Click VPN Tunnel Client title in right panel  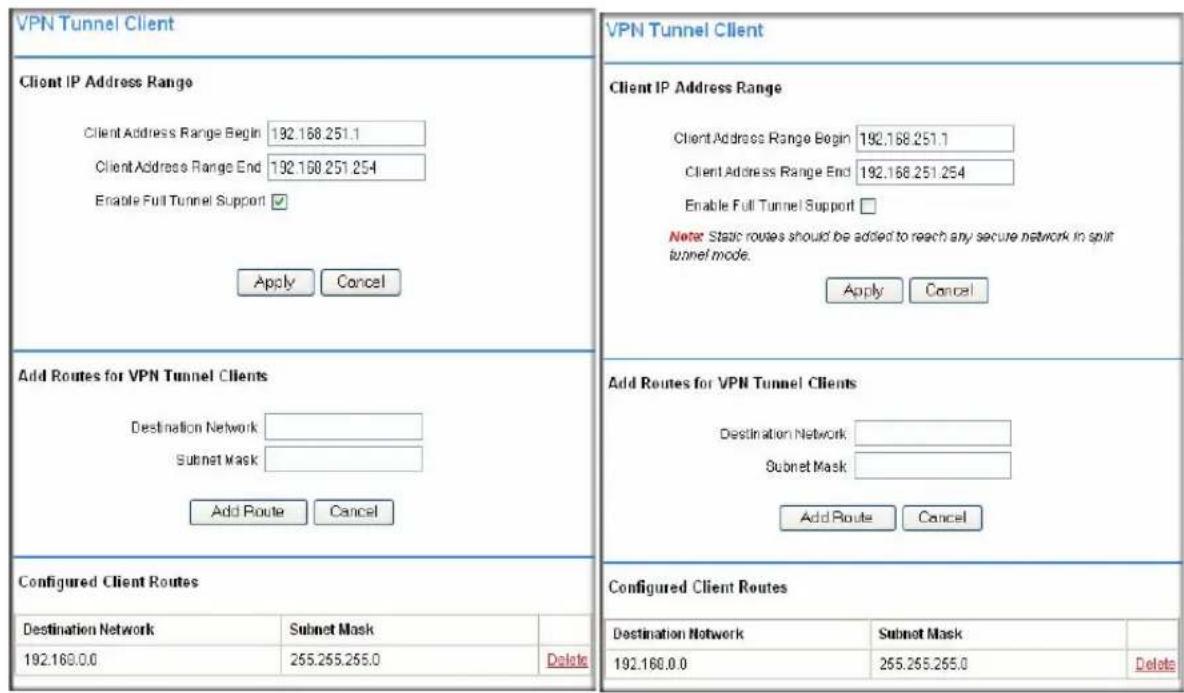coord(684,30)
